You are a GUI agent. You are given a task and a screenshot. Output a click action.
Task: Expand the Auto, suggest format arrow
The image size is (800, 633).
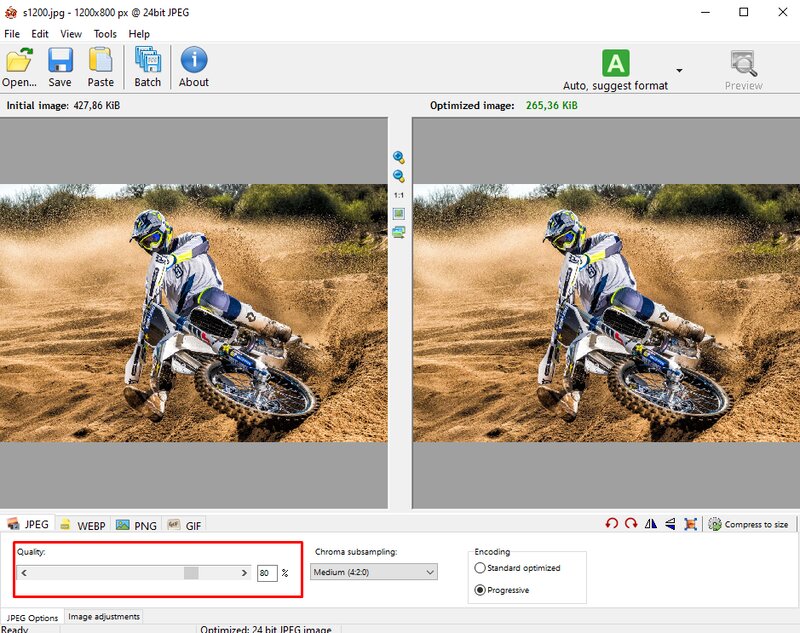pos(679,71)
